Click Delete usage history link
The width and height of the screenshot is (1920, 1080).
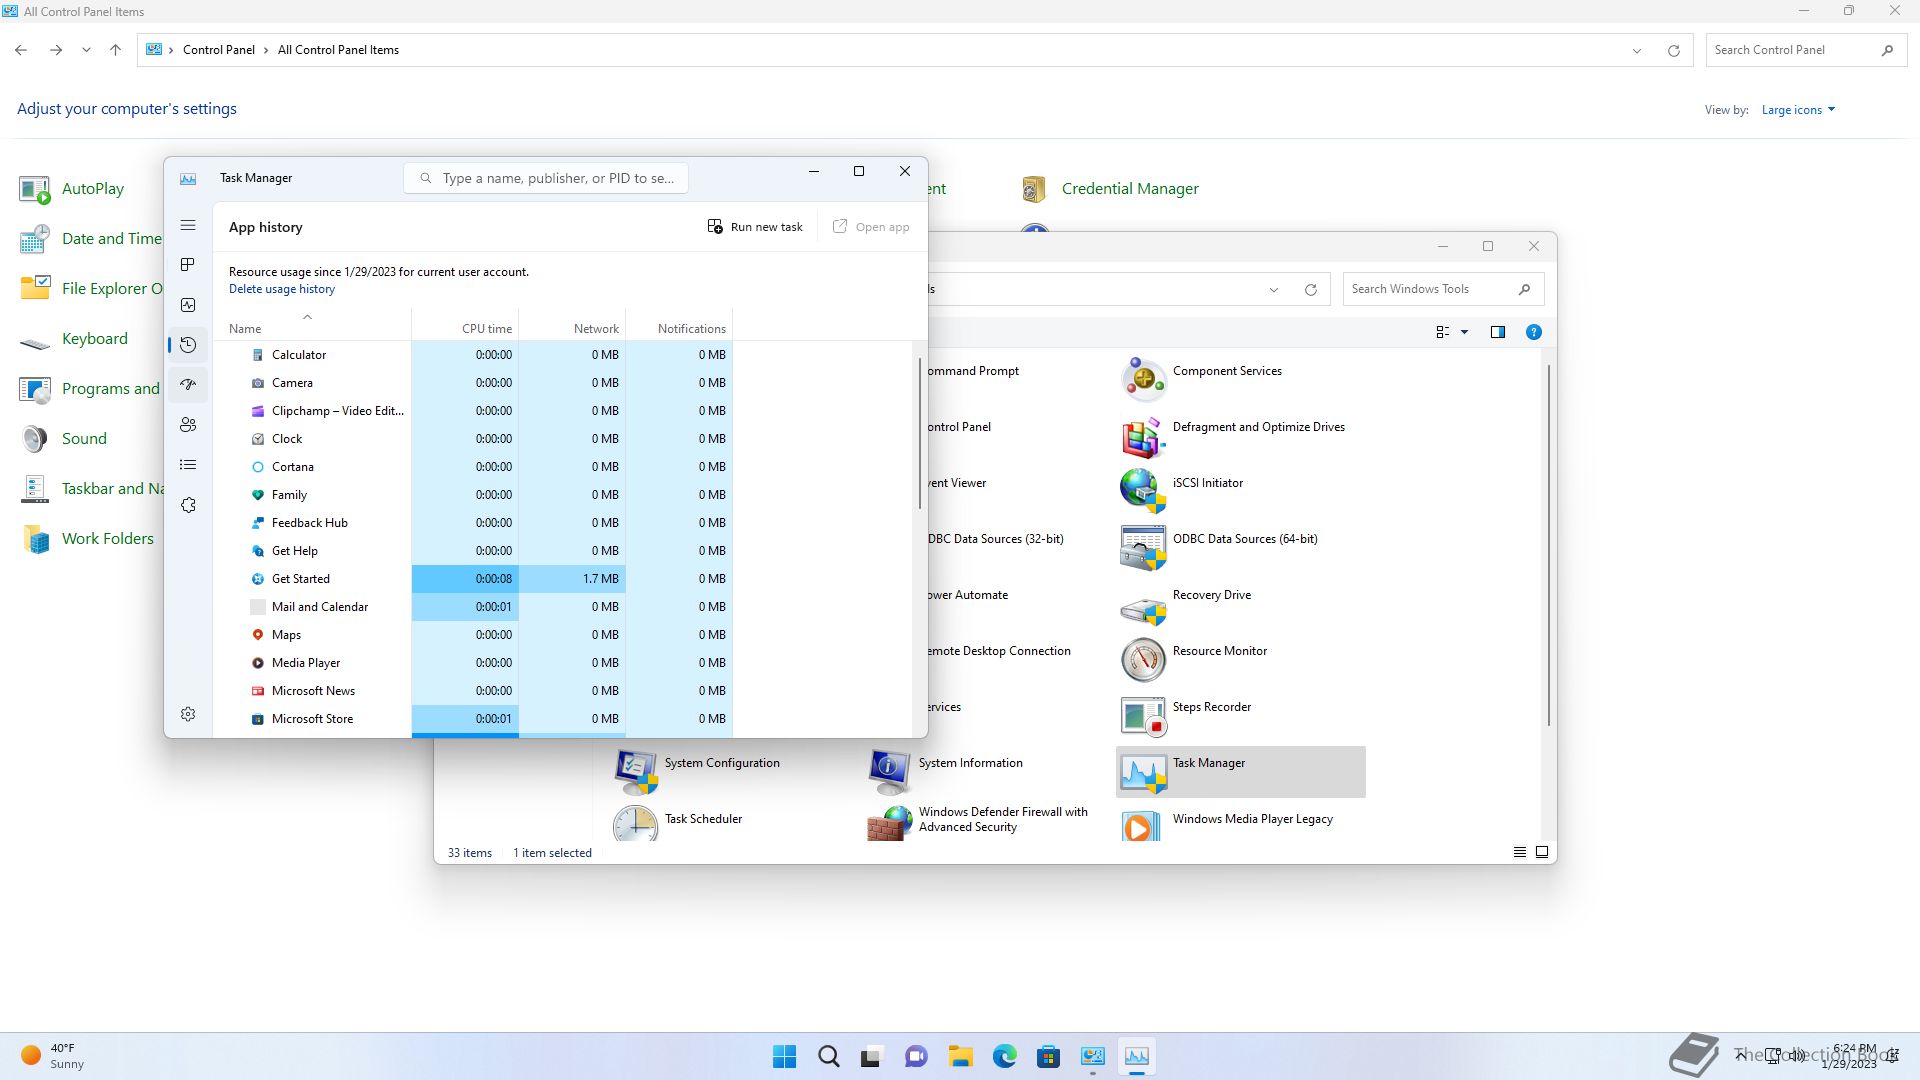pos(282,289)
